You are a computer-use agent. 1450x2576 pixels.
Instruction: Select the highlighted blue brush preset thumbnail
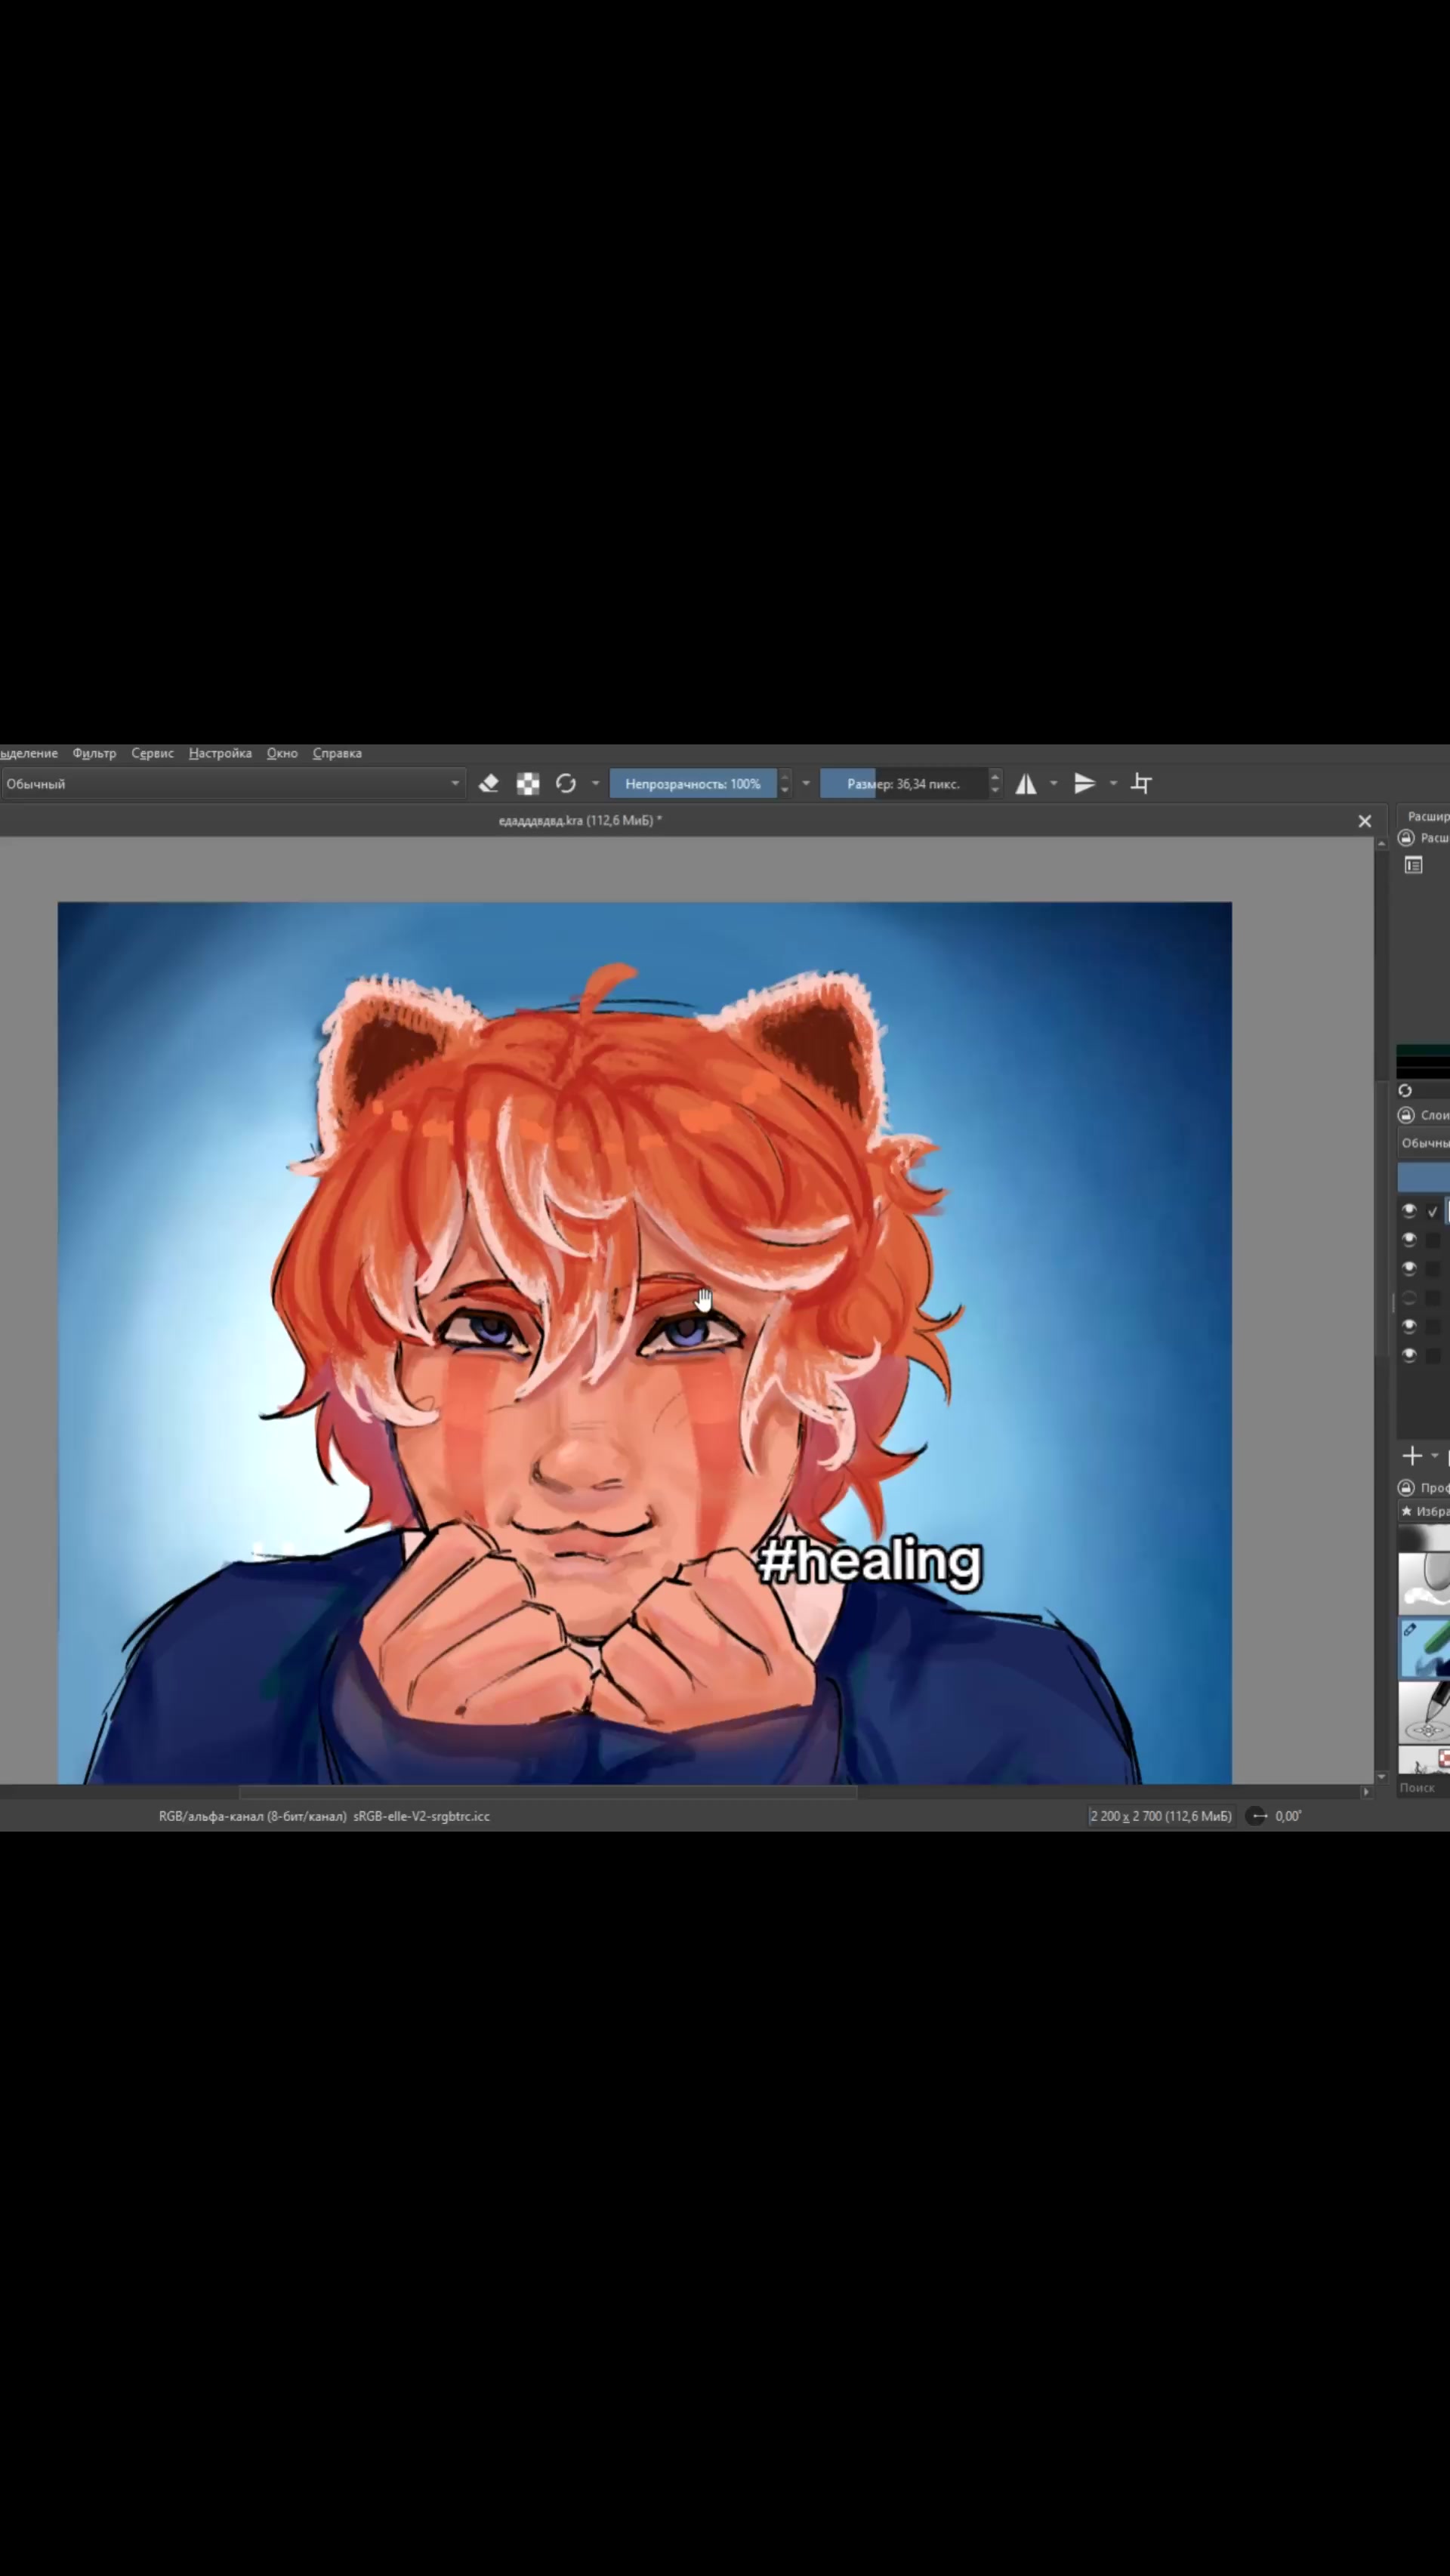1424,1648
